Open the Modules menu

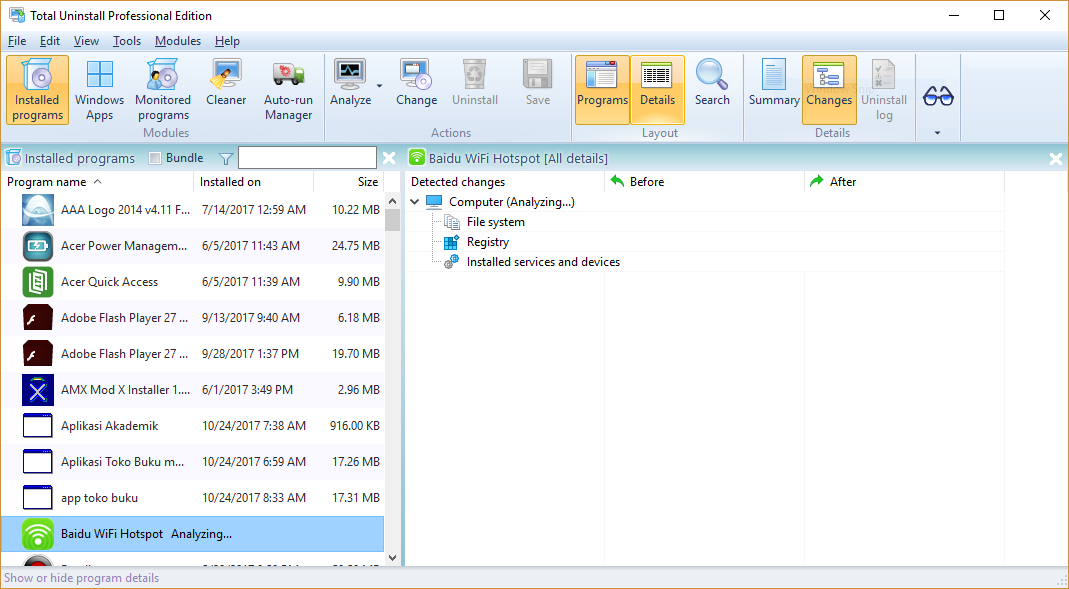click(178, 41)
